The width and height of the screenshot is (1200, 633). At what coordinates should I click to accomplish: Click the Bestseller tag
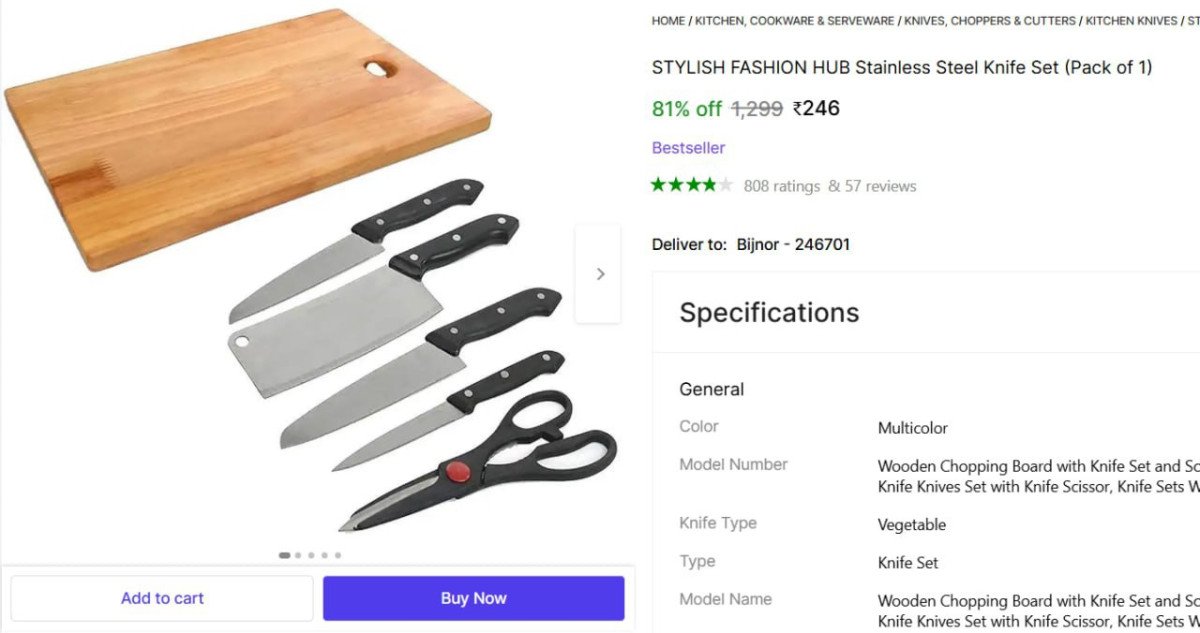[x=688, y=148]
